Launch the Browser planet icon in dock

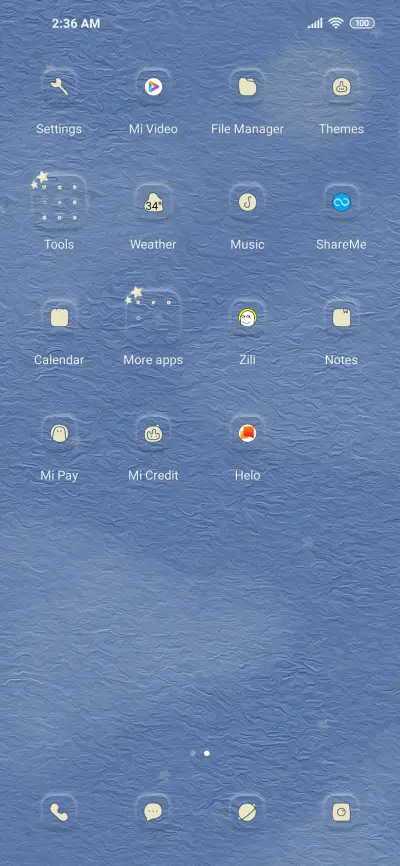point(247,812)
